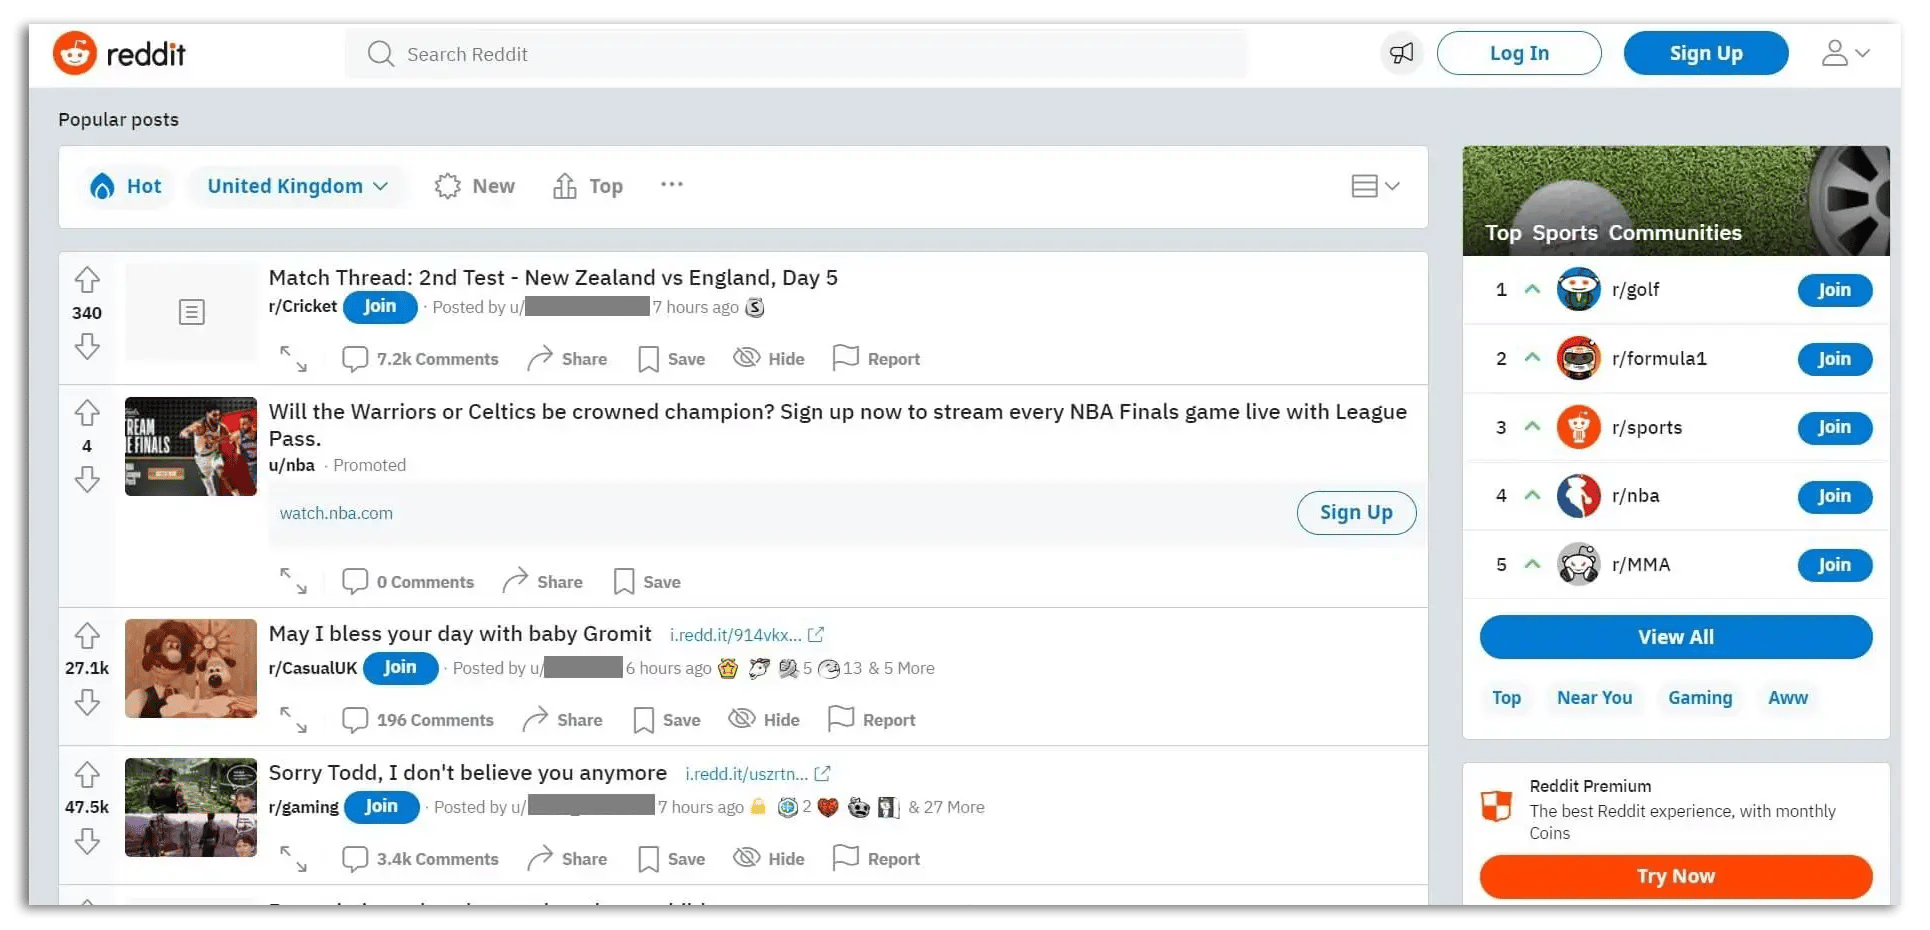Select the Hot sorting flame icon
The height and width of the screenshot is (930, 1930).
click(x=102, y=186)
